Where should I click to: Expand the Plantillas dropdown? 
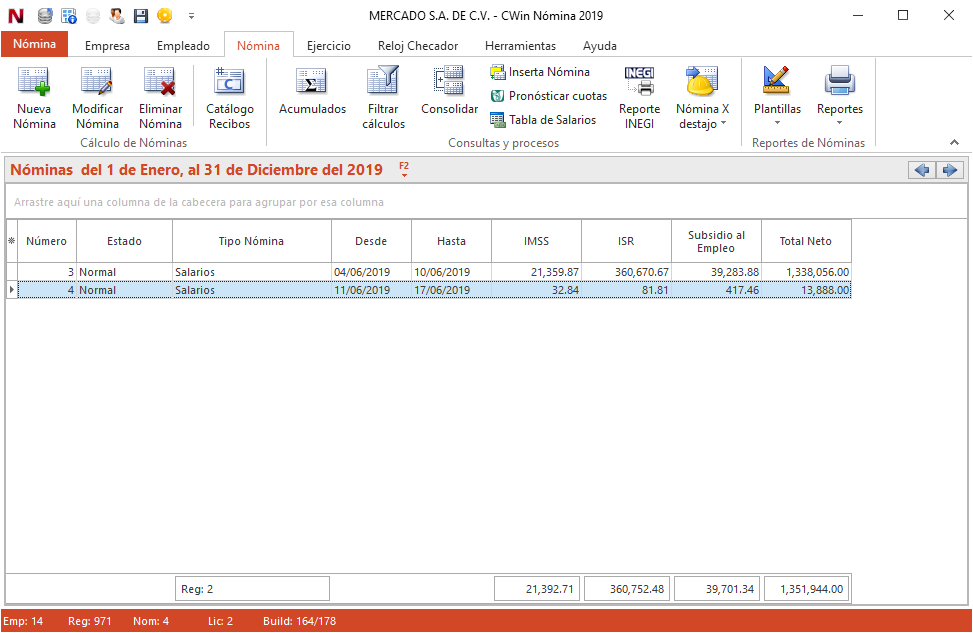[x=777, y=98]
